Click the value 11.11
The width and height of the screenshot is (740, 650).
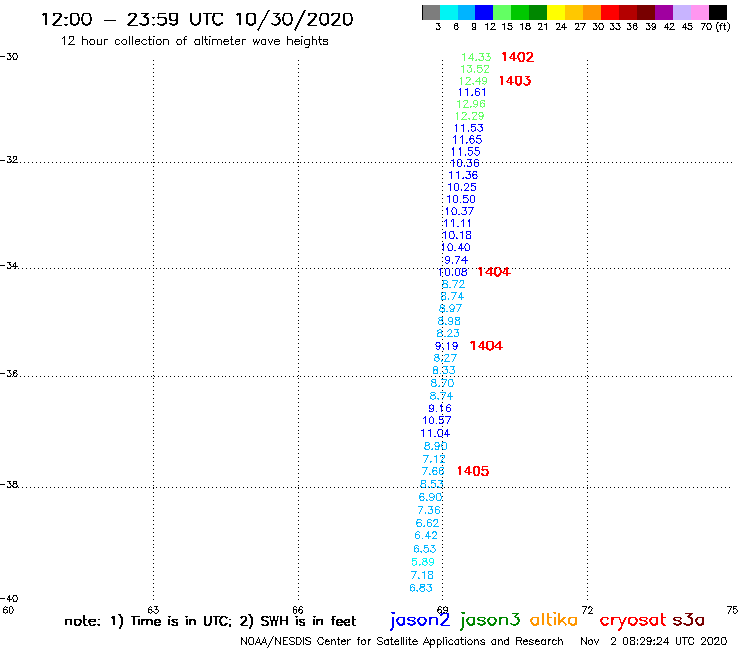pos(457,224)
